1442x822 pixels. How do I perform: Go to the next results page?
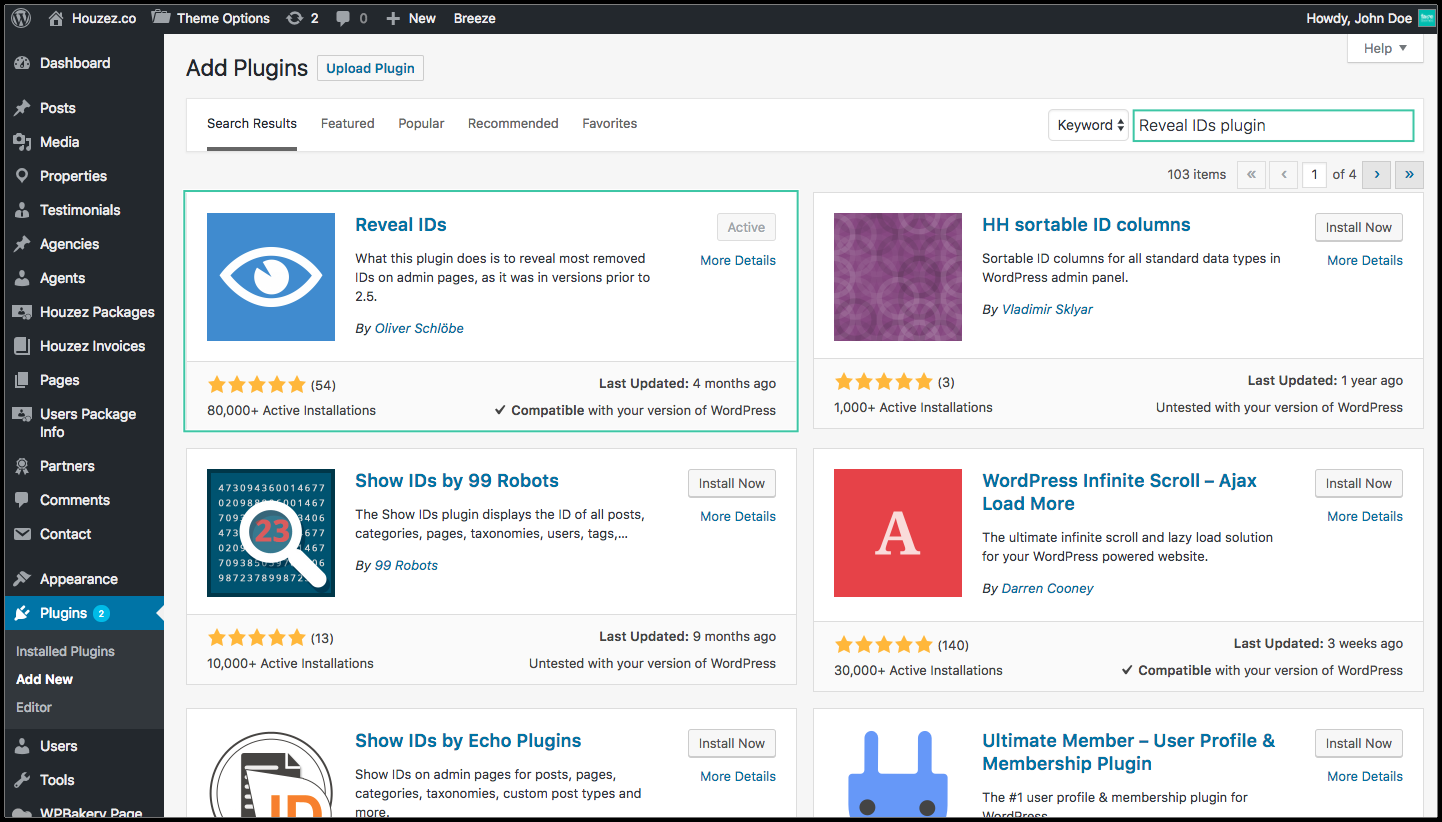click(1376, 174)
